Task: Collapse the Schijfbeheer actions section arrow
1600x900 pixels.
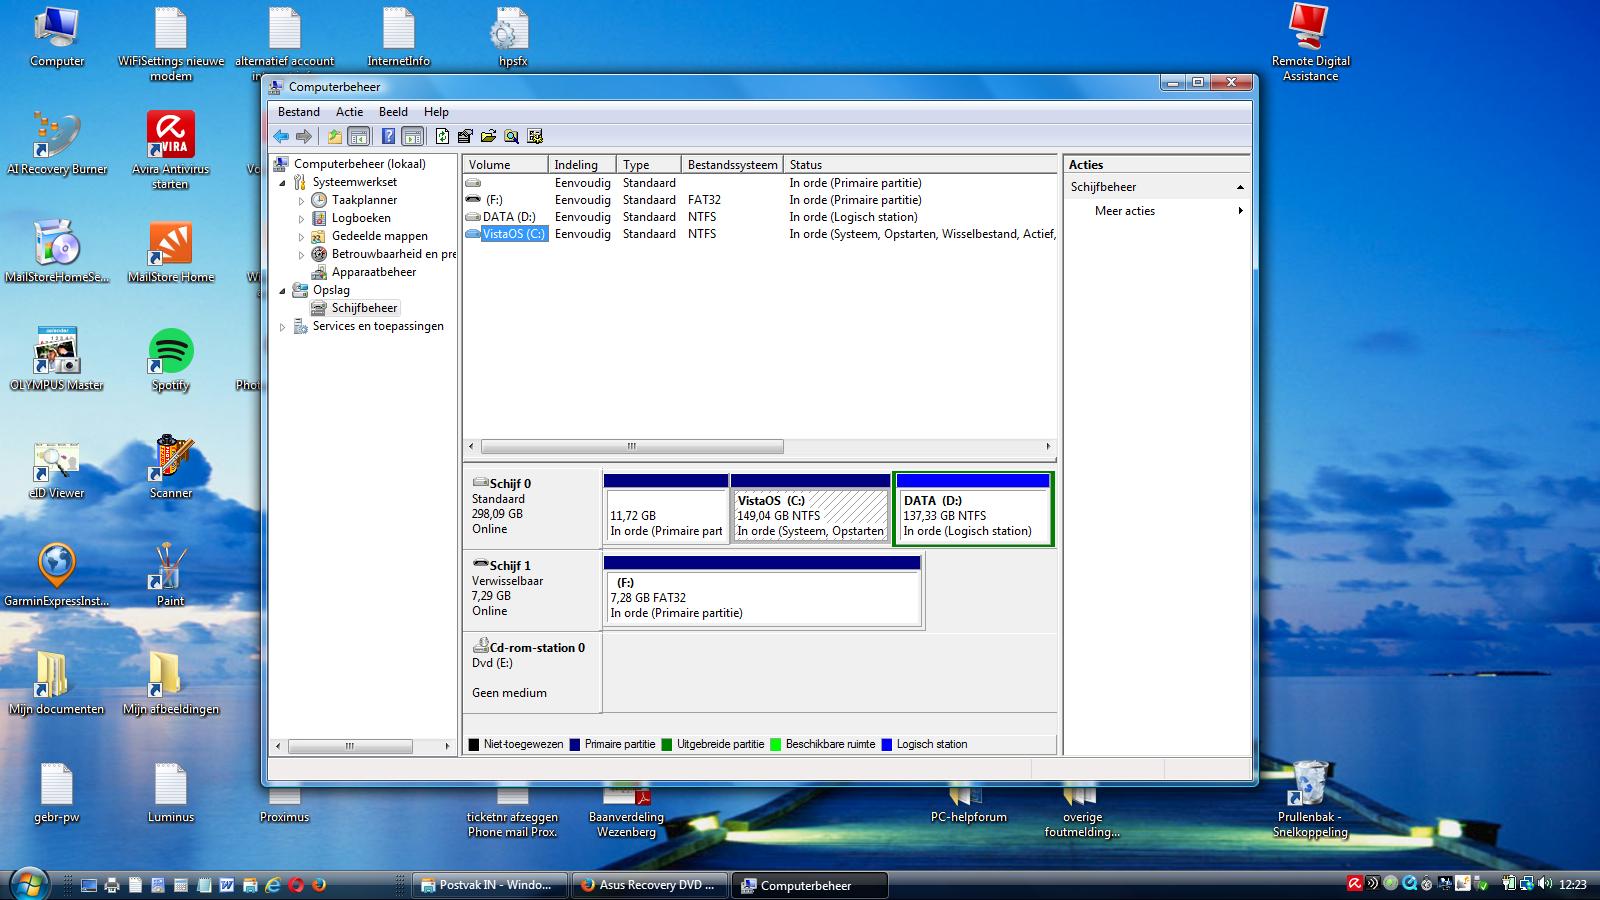Action: 1240,188
